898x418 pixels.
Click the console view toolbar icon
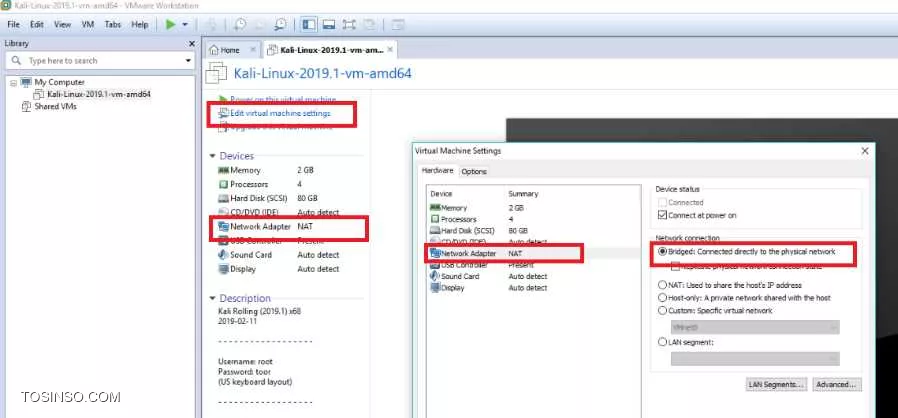tap(398, 25)
